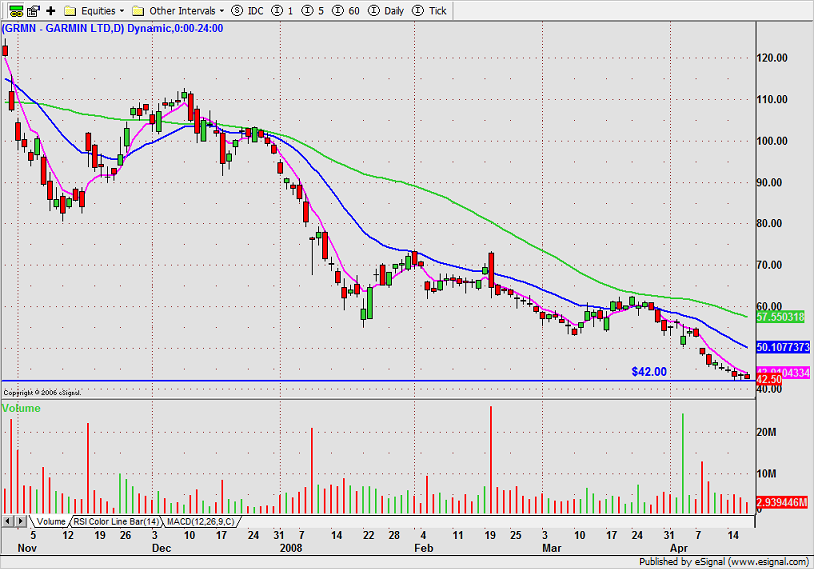This screenshot has height=569, width=814.
Task: Click the red 42.50 last price label
Action: click(x=769, y=380)
